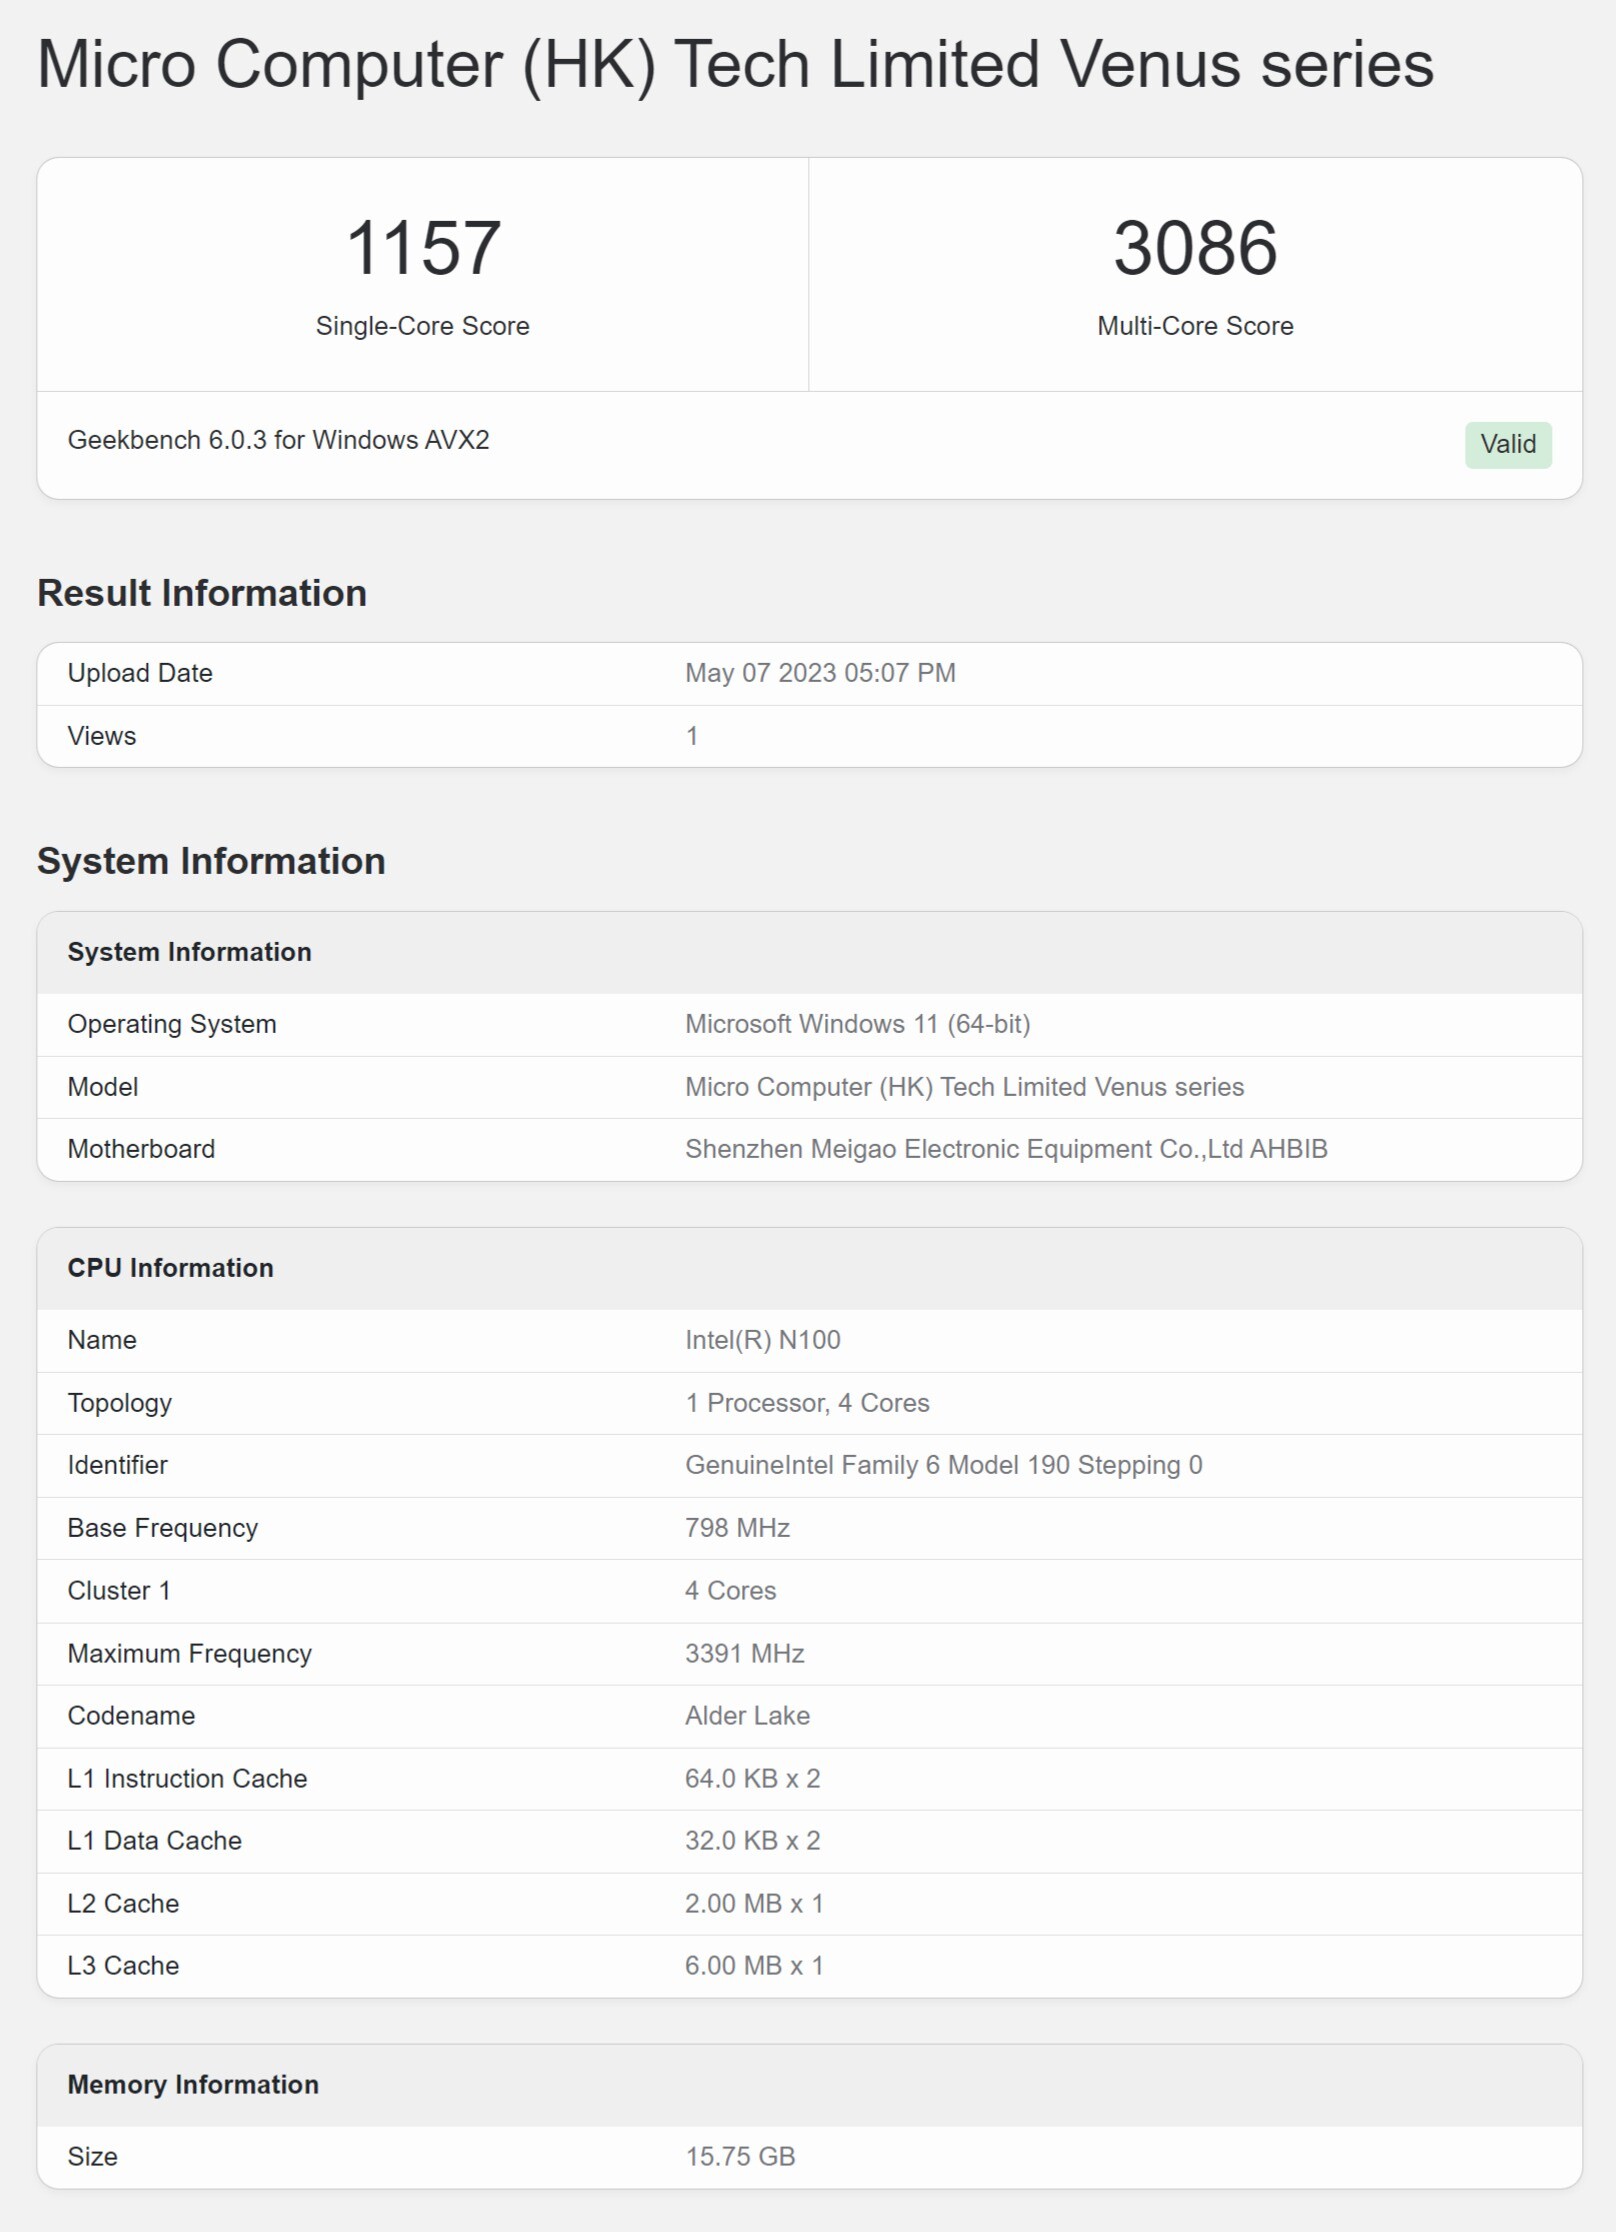Viewport: 1616px width, 2232px height.
Task: Click the Codename value Alder Lake
Action: [x=747, y=1716]
